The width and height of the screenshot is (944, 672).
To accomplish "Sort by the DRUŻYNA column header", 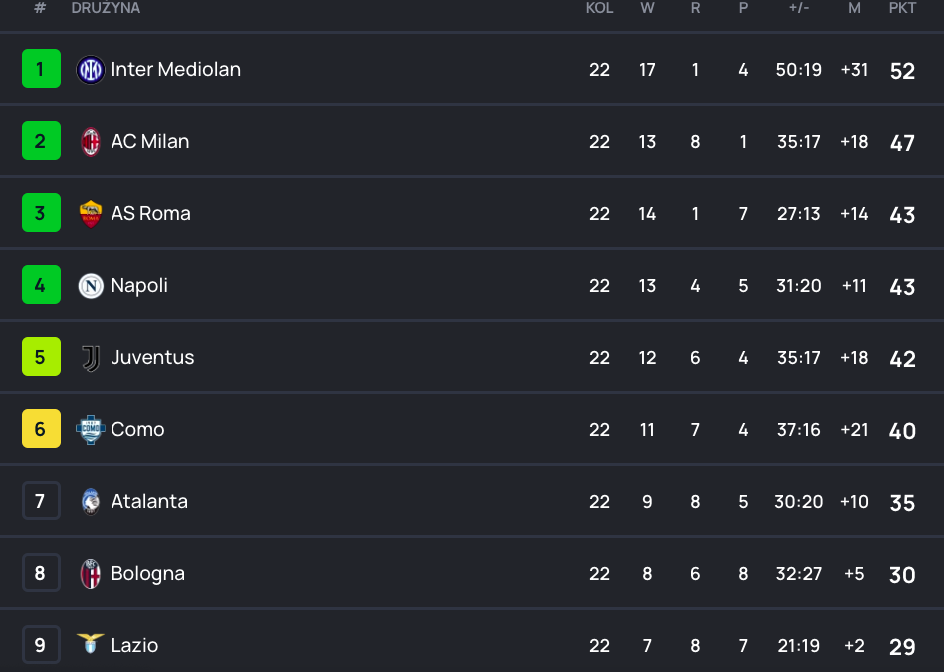I will click(x=106, y=8).
